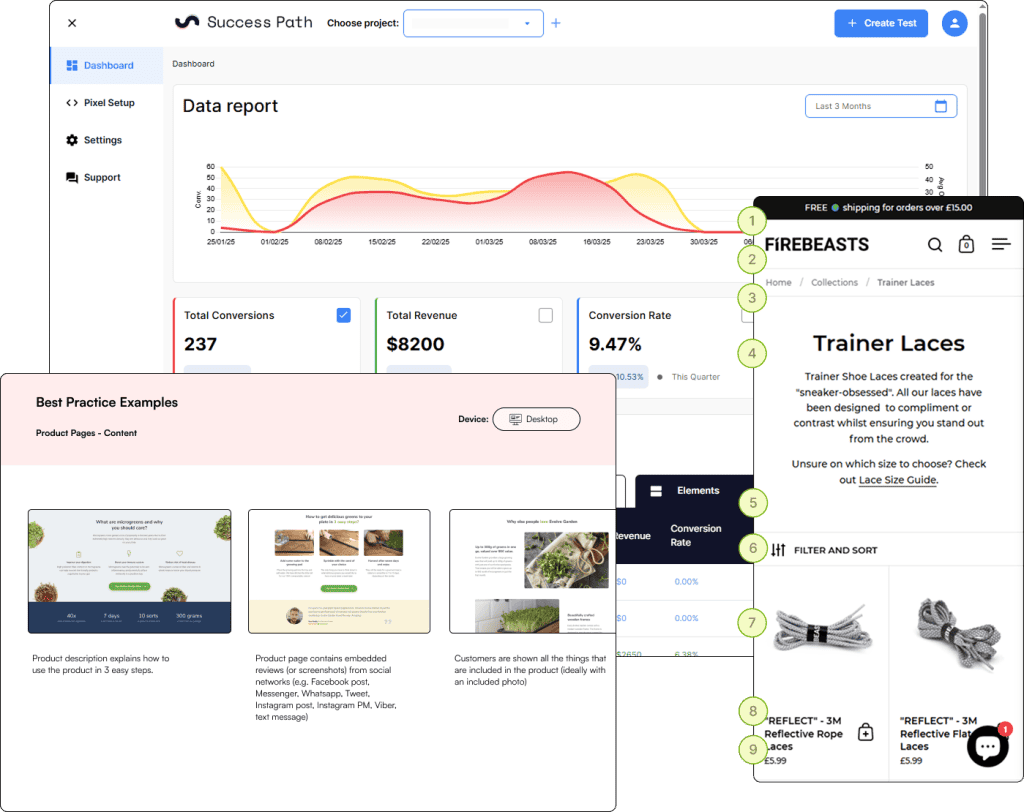
Task: Click the £5.99 price under Reflective Flat Laces
Action: tap(911, 760)
